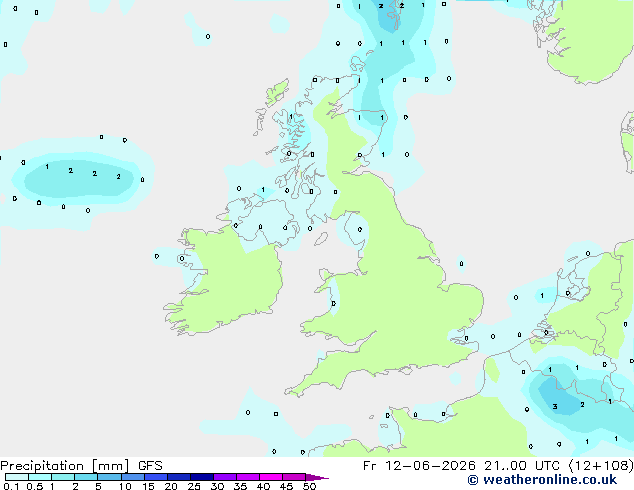Click the 'GFS' model label
The height and width of the screenshot is (490, 634).
click(x=150, y=466)
